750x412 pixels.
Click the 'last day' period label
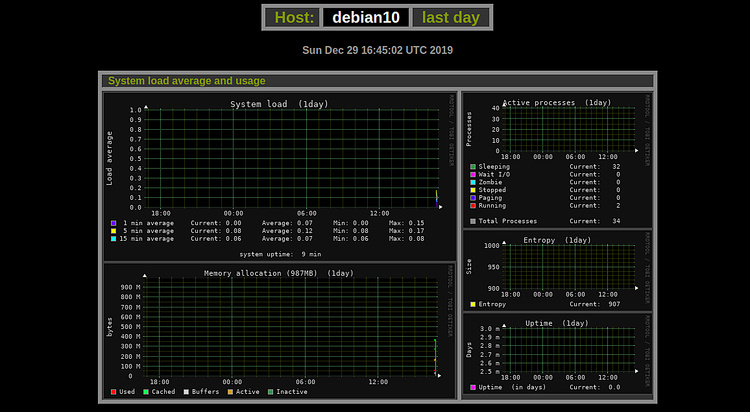(x=451, y=17)
